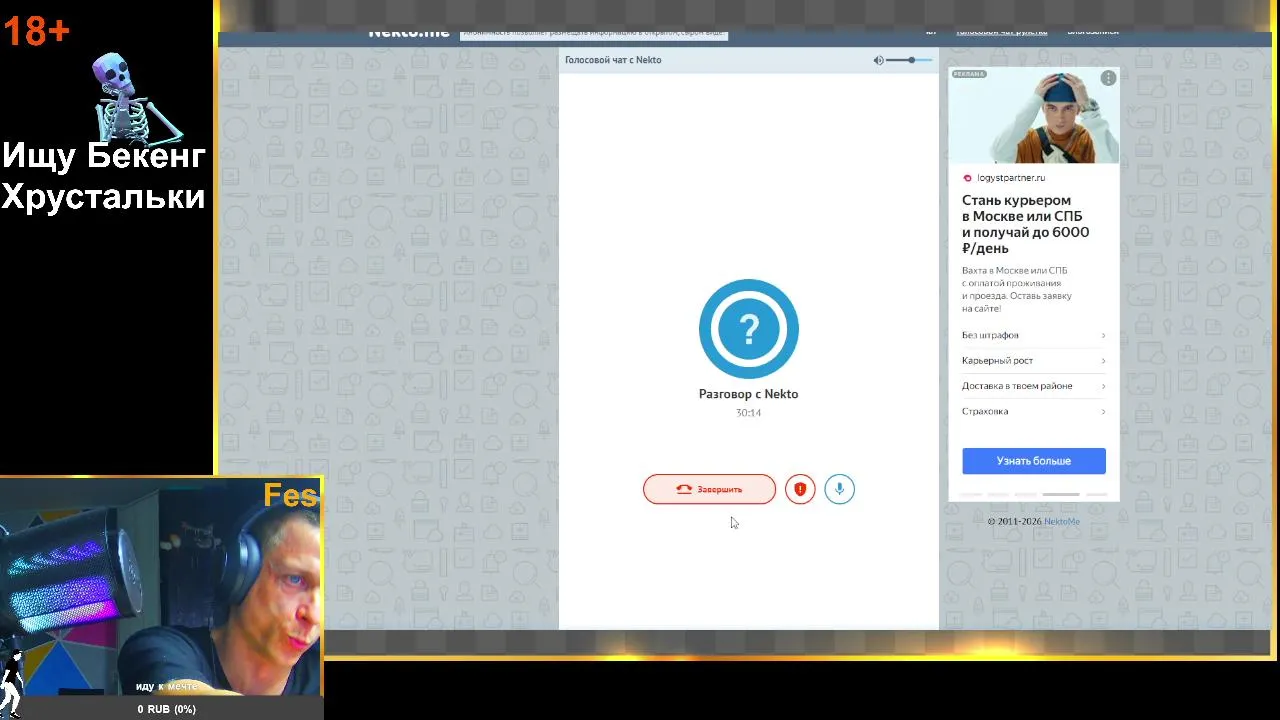Click the NektoMe footer link
The width and height of the screenshot is (1280, 720).
point(1062,521)
